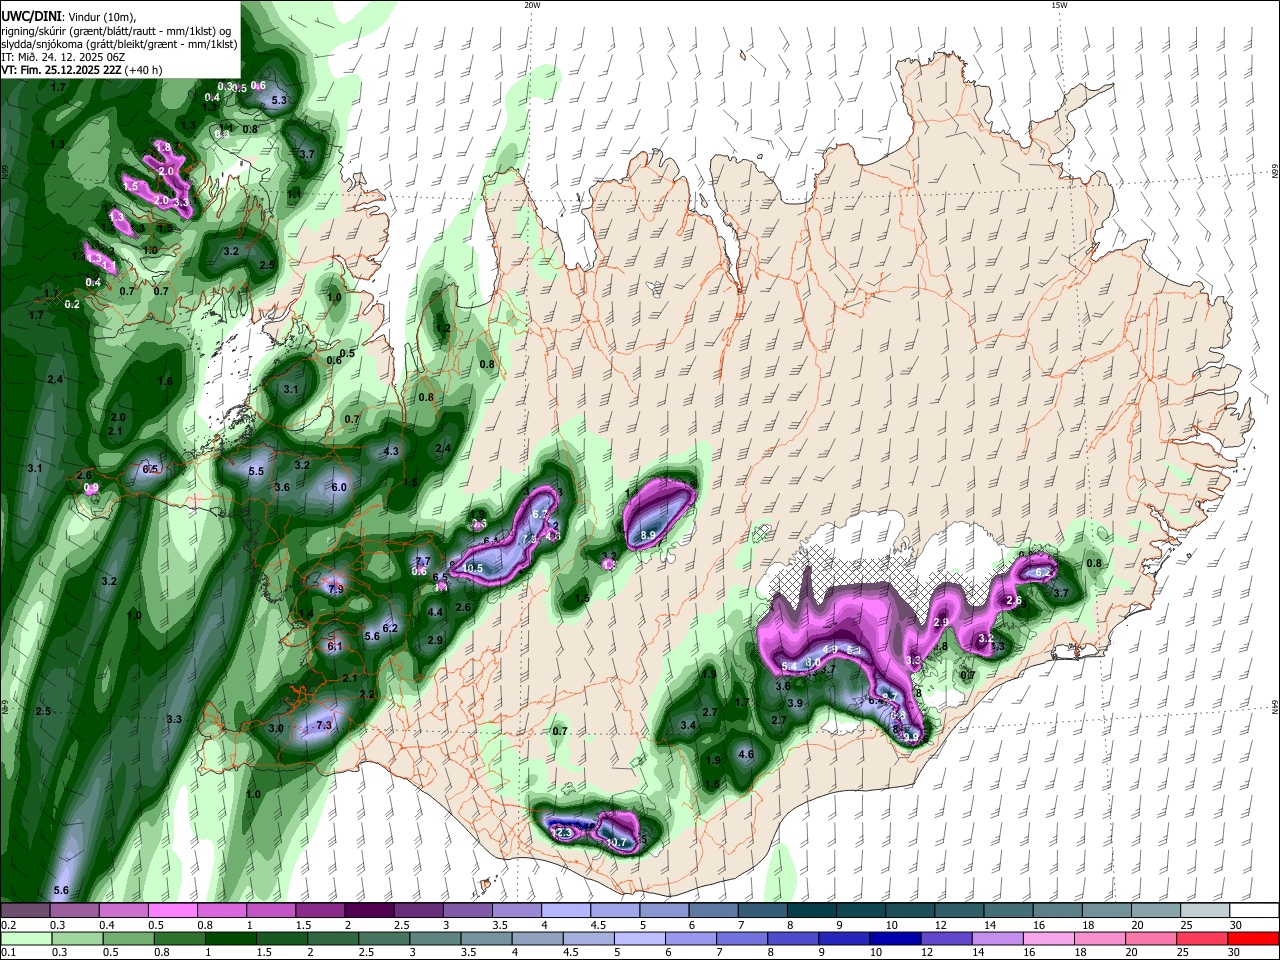
Task: Click the 'VT: Fim. 25.12.2025 22Z (+40 h)' line
Action: click(81, 70)
